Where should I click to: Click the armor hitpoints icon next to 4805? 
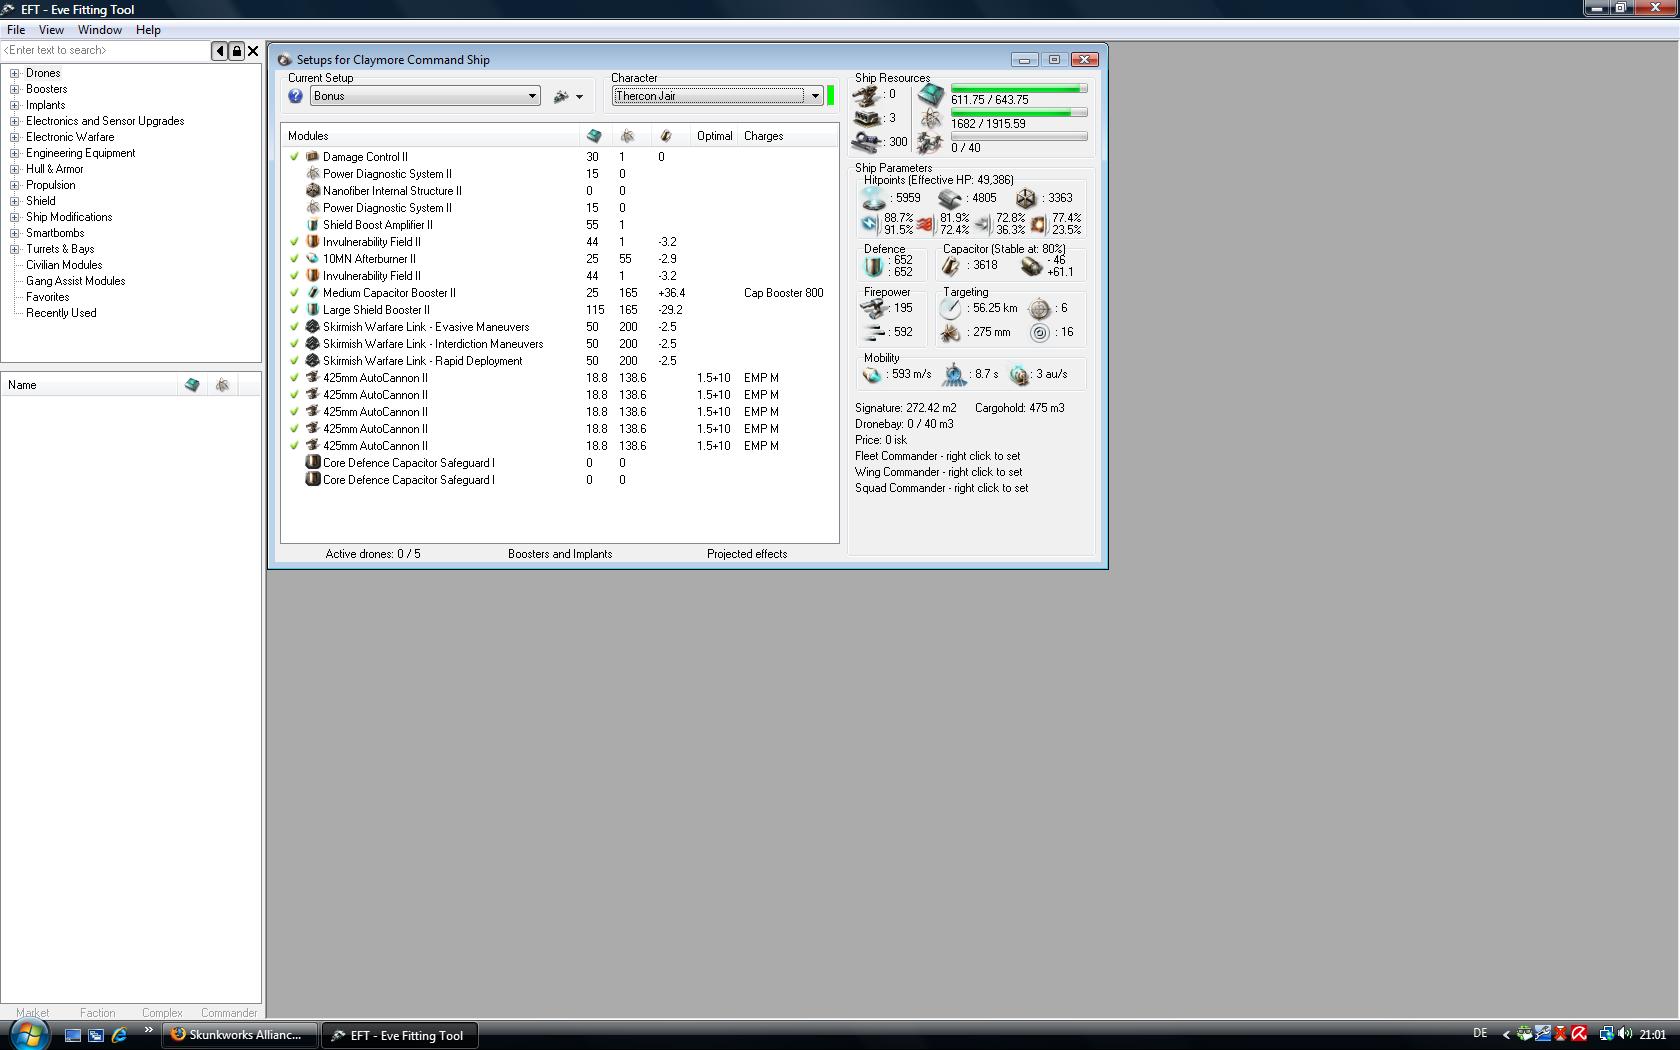[950, 198]
